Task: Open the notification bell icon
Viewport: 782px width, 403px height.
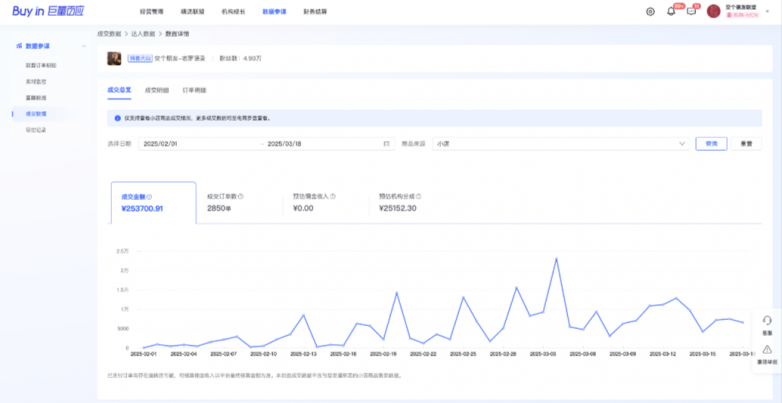Action: [671, 11]
